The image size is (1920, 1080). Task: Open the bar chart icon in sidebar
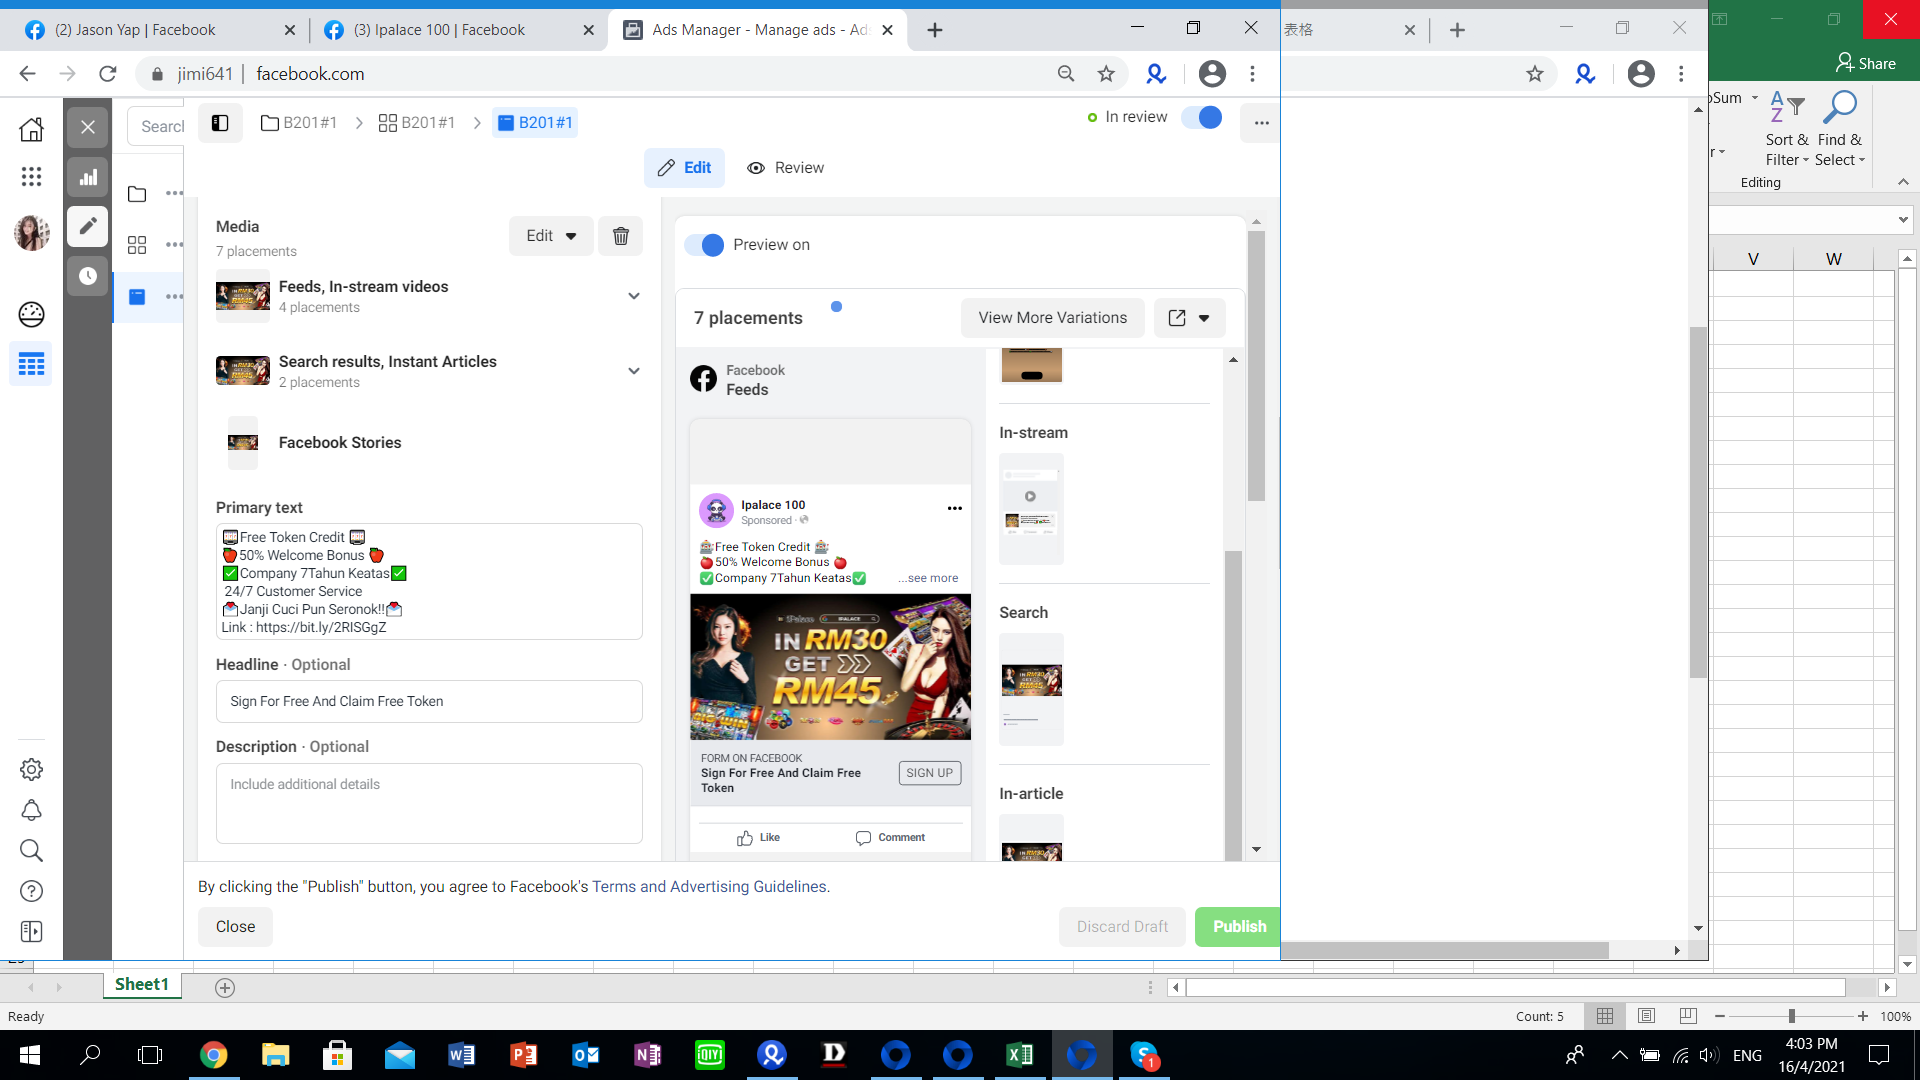coord(88,177)
